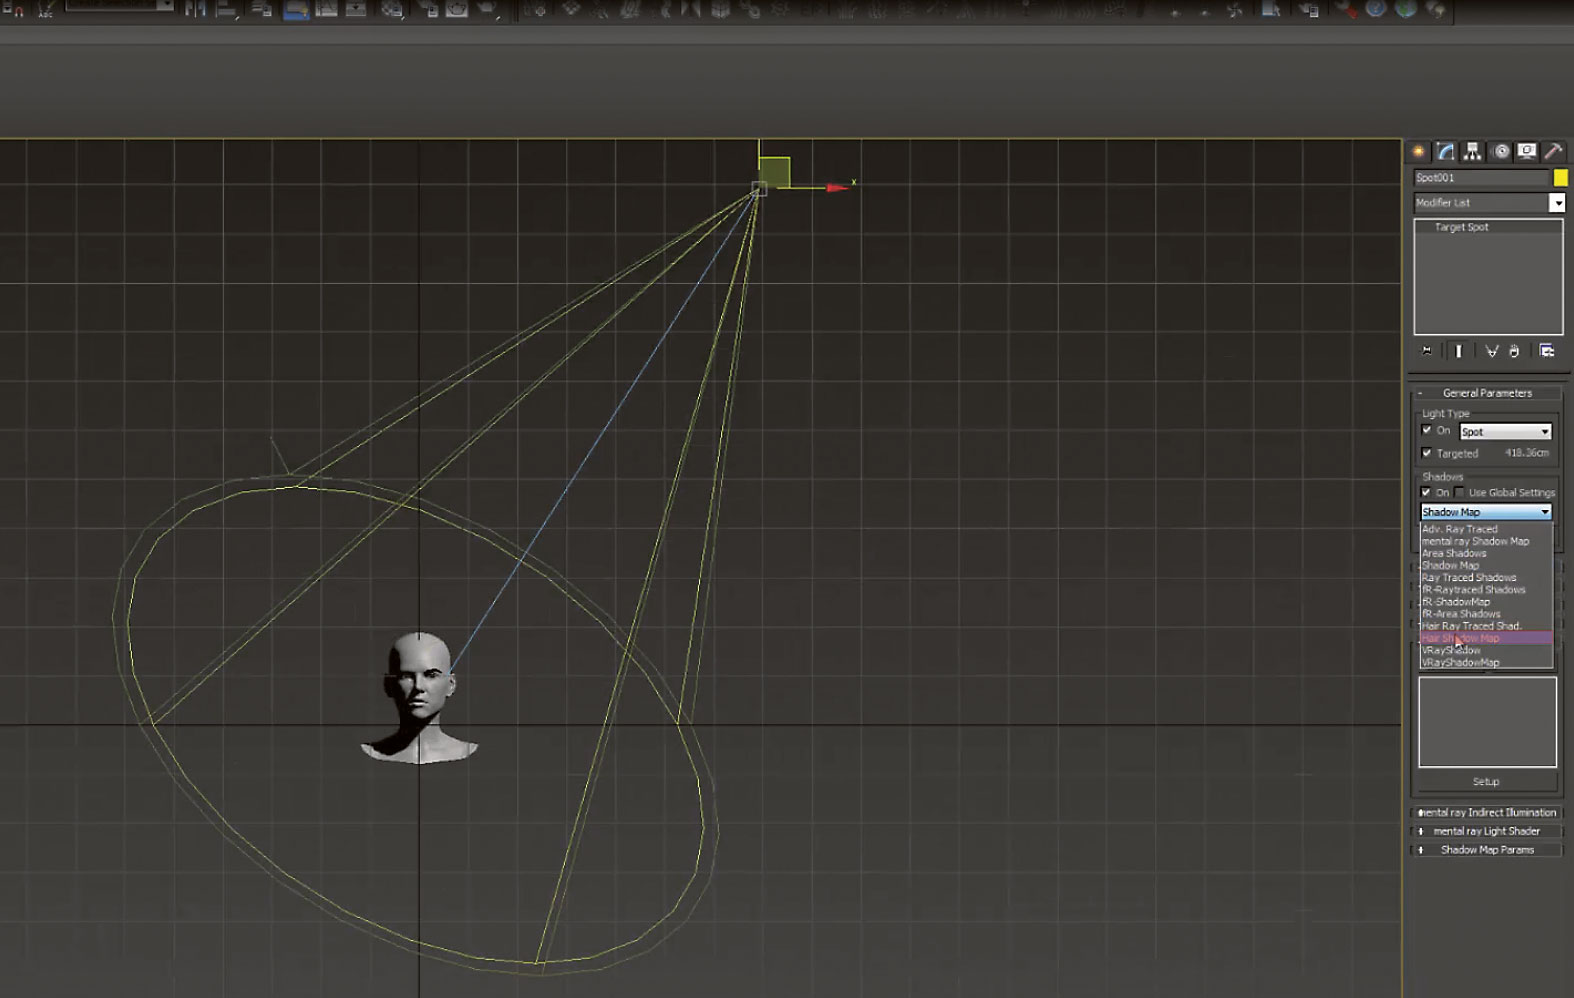Open the Hierarchy command panel tab
The image size is (1574, 998).
[x=1472, y=151]
